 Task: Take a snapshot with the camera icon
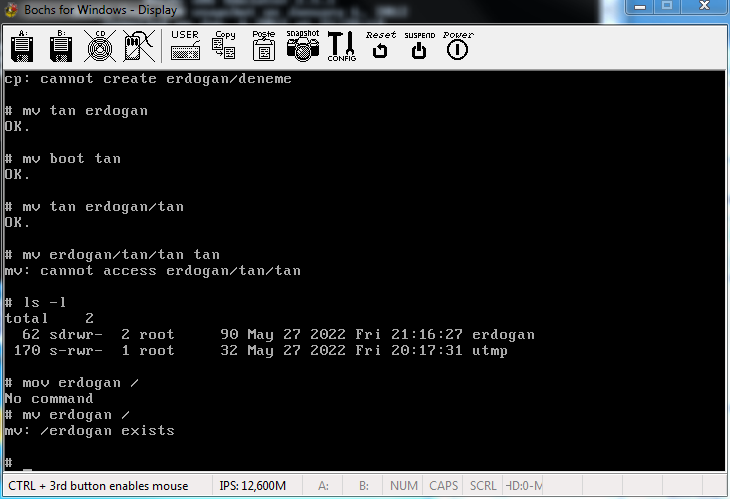(303, 46)
